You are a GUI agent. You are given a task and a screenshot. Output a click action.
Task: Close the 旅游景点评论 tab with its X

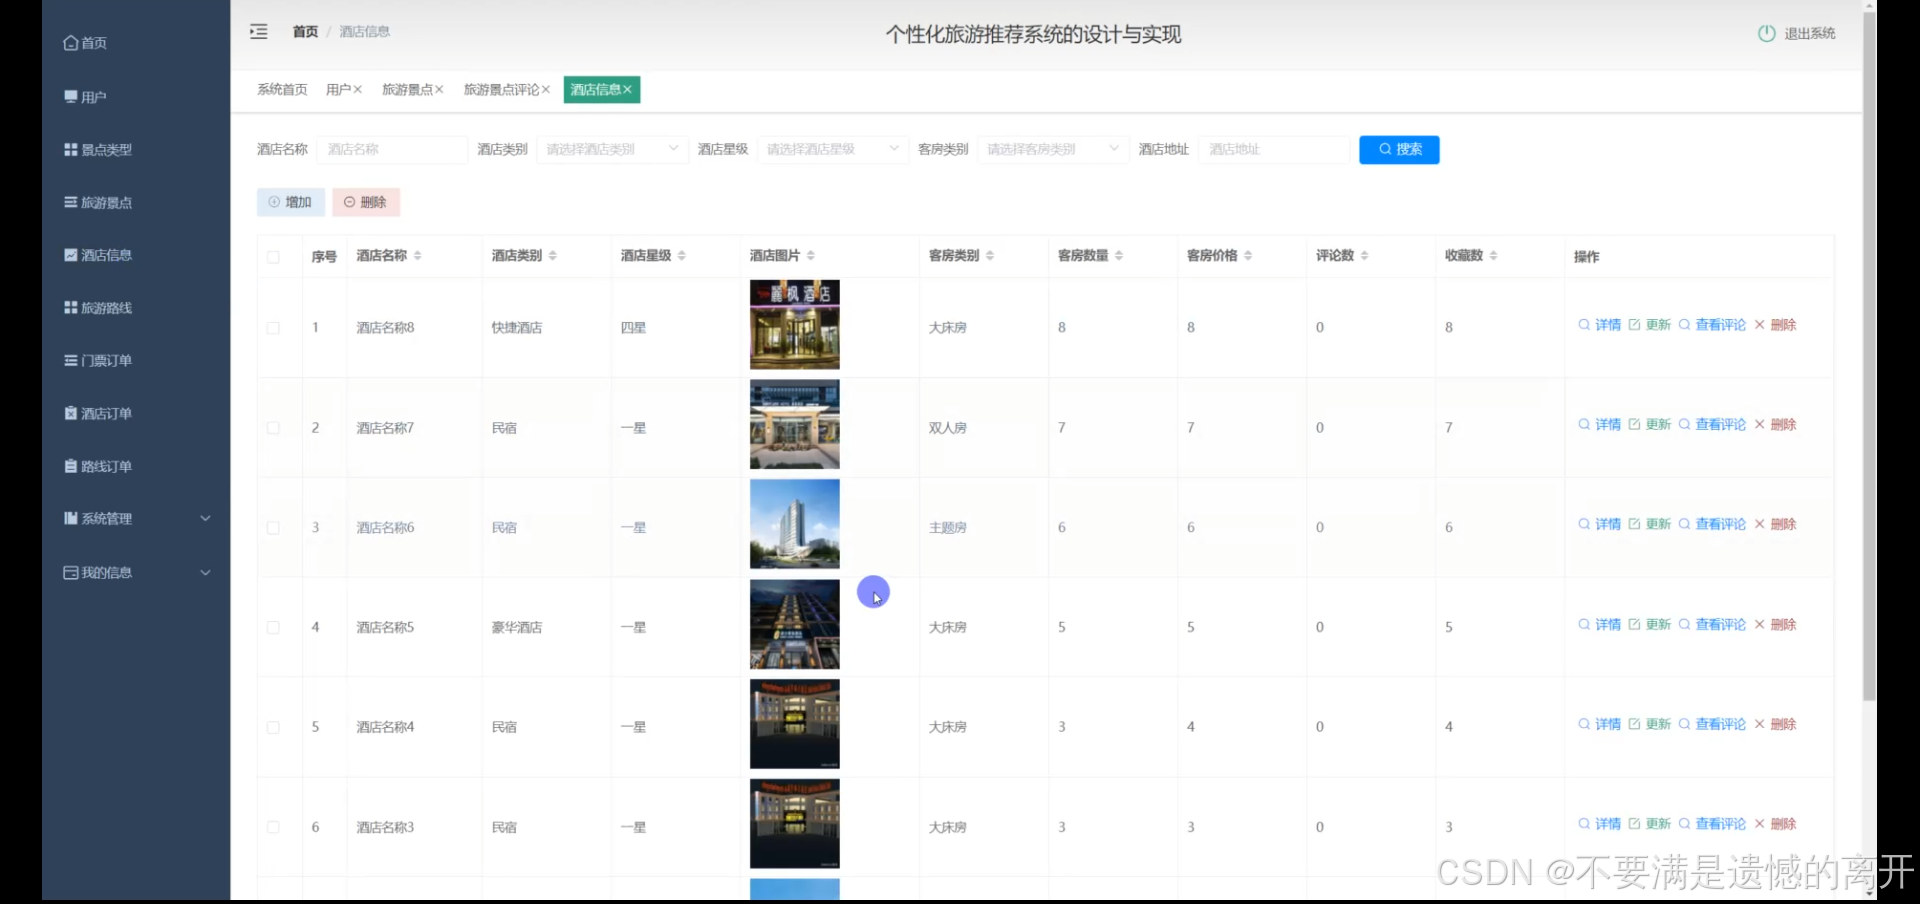click(x=546, y=90)
